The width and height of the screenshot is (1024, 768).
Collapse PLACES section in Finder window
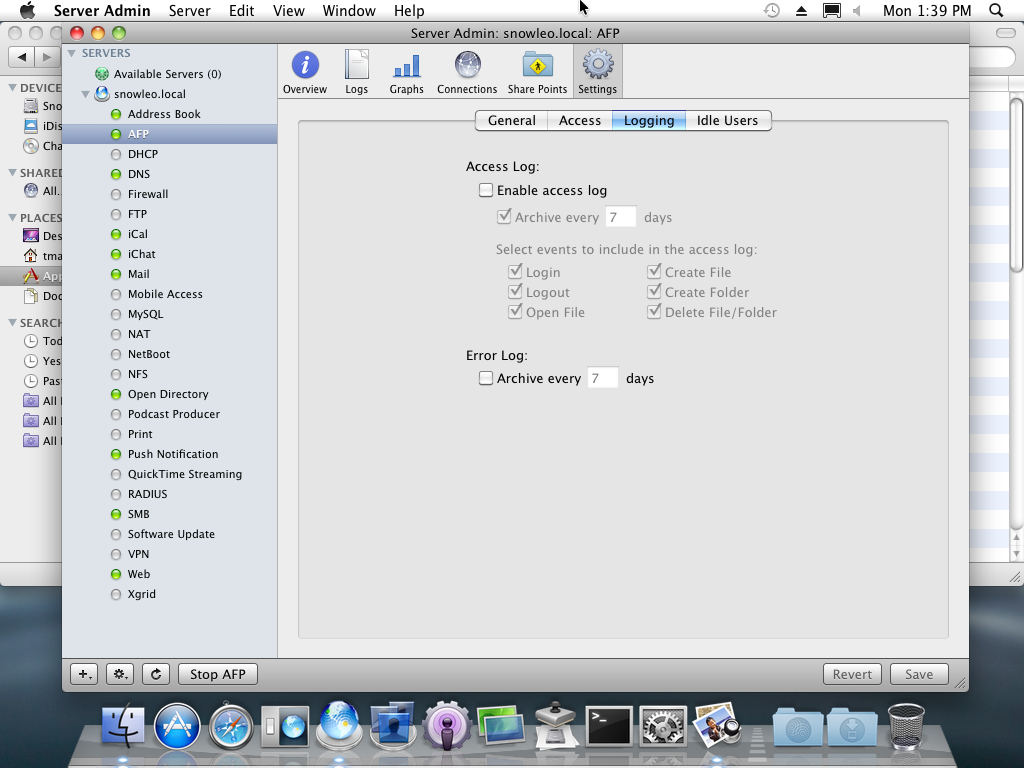12,217
